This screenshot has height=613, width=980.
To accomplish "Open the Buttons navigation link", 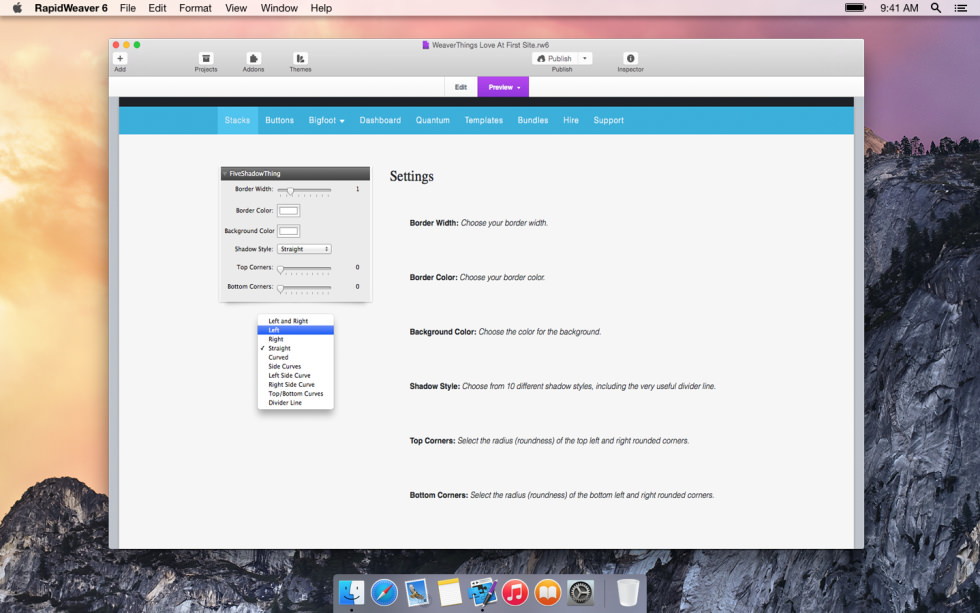I will coord(279,120).
